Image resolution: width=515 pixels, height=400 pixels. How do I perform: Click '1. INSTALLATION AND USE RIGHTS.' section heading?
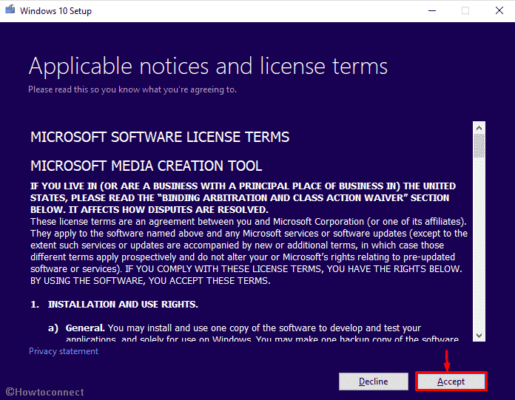114,304
